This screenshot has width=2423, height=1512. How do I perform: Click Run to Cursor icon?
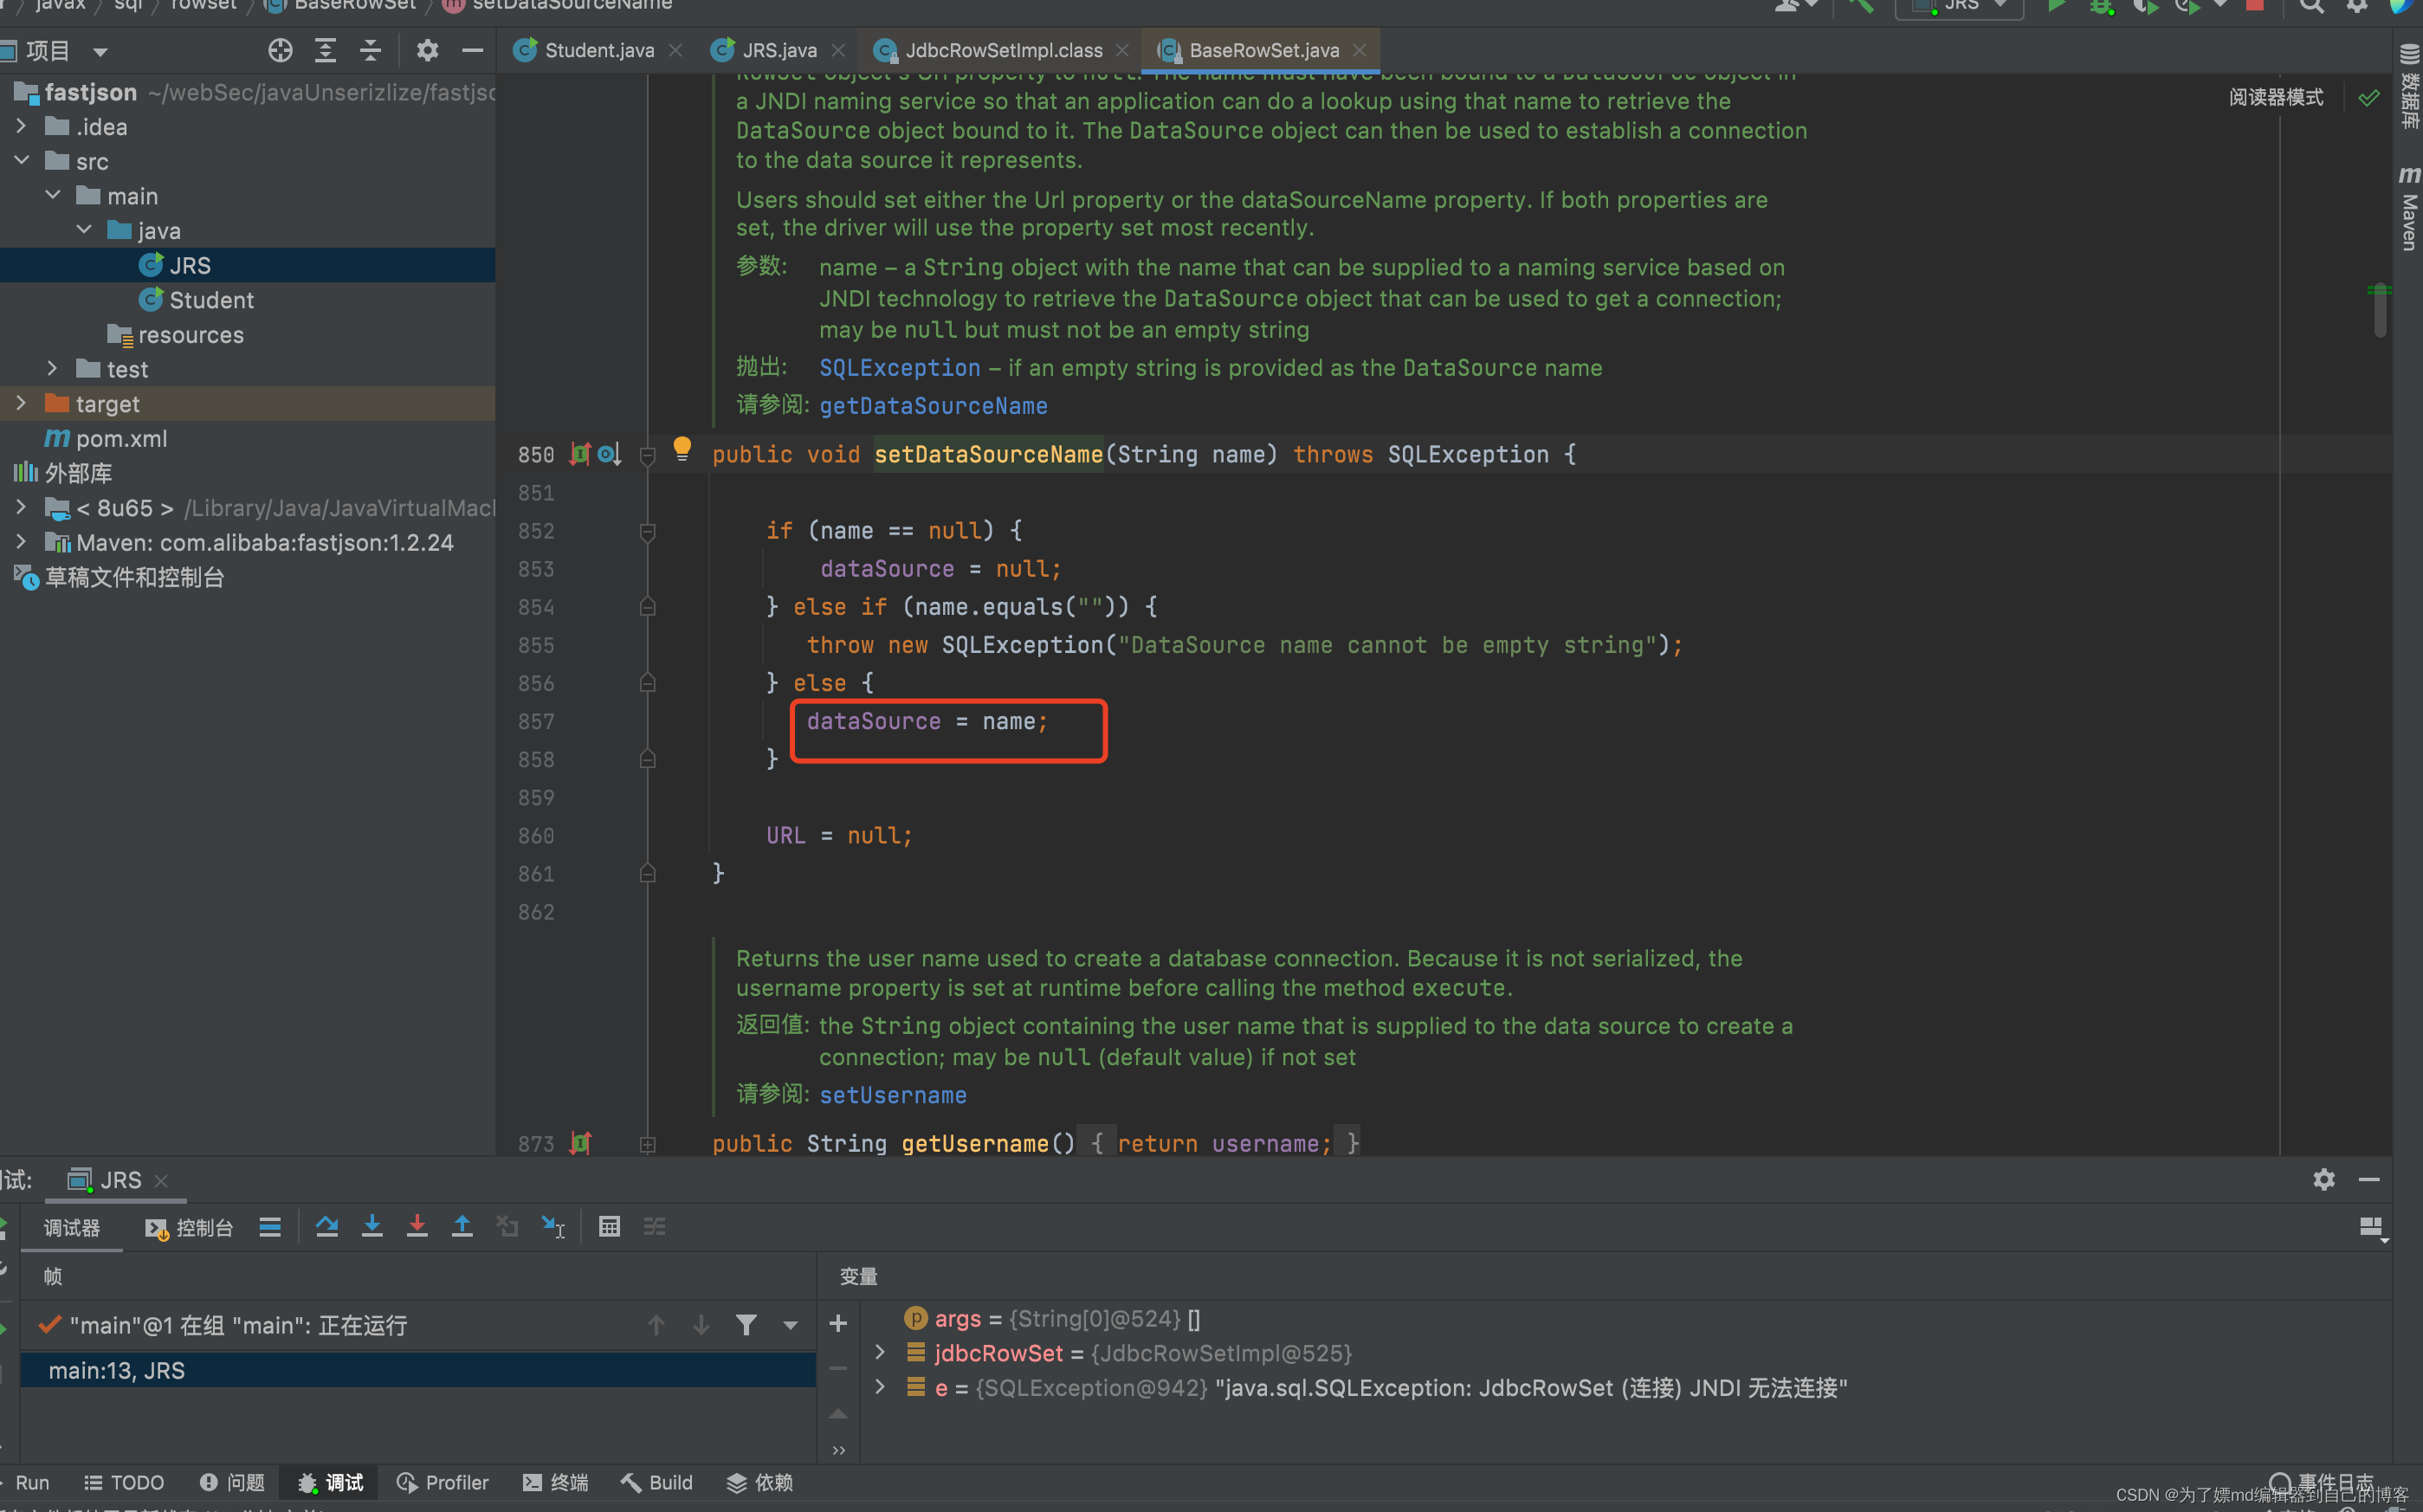553,1227
